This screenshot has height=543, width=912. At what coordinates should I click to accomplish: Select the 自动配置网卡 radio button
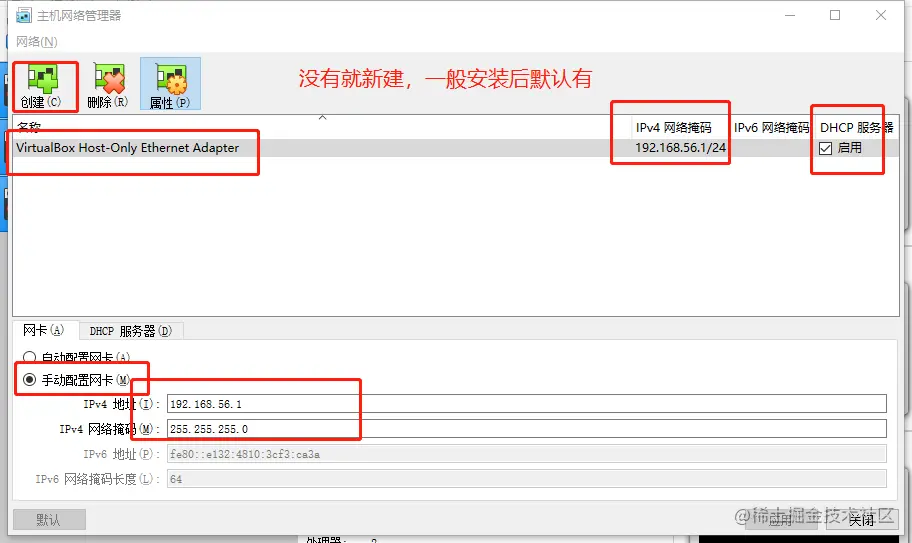(29, 357)
